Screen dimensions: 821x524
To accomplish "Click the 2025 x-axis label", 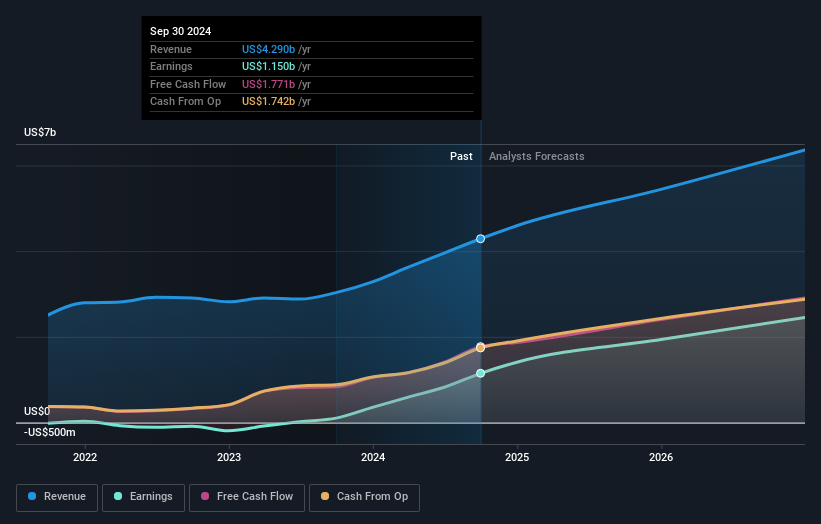I will 517,457.
